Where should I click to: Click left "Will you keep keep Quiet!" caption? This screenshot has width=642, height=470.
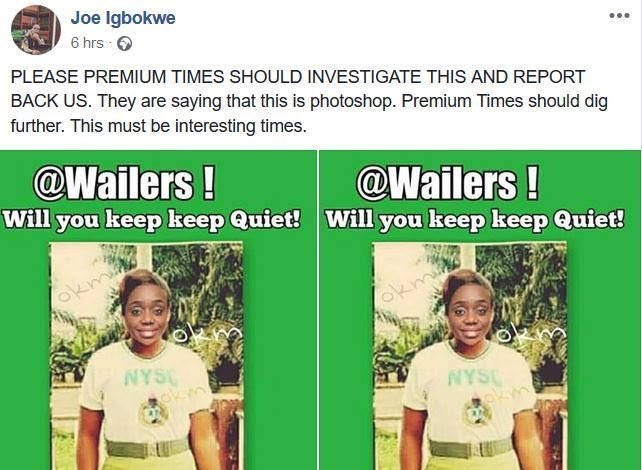point(151,221)
